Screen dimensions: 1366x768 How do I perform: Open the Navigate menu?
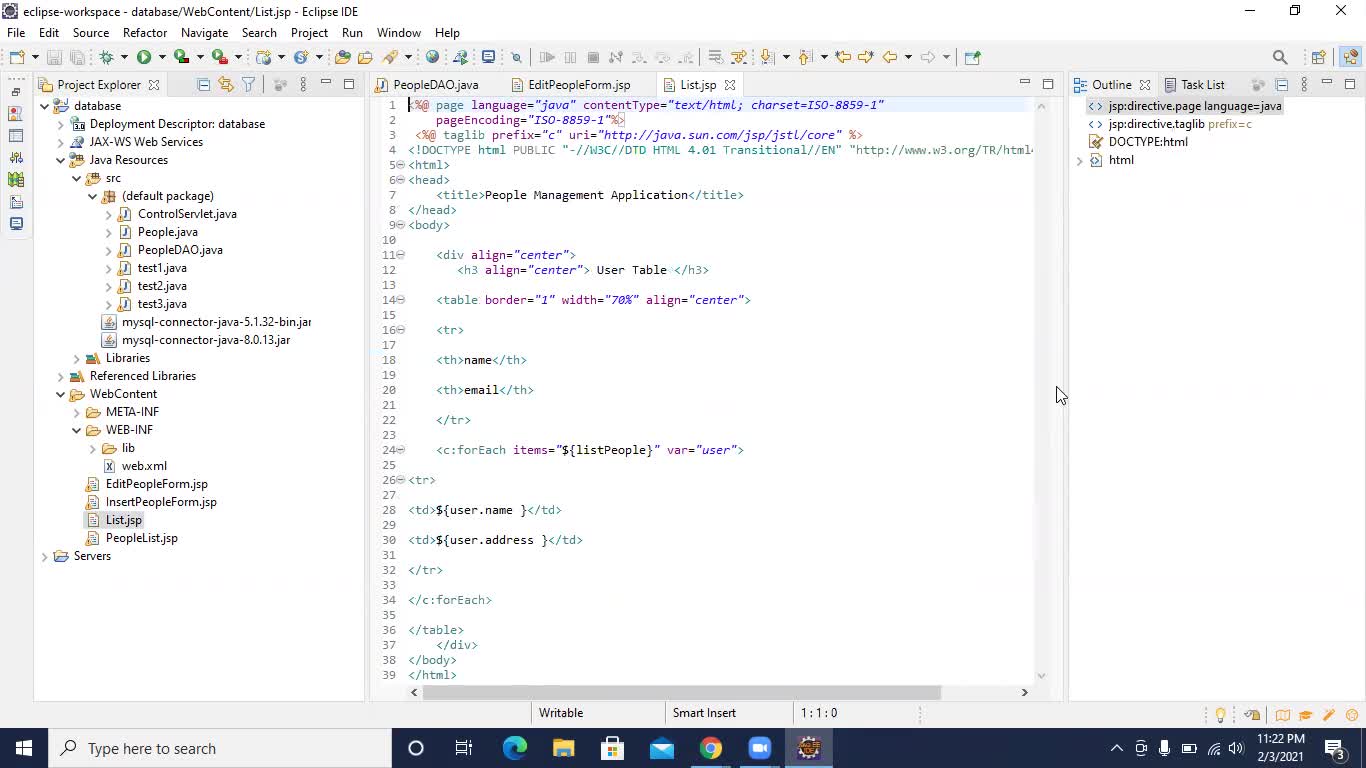point(204,33)
